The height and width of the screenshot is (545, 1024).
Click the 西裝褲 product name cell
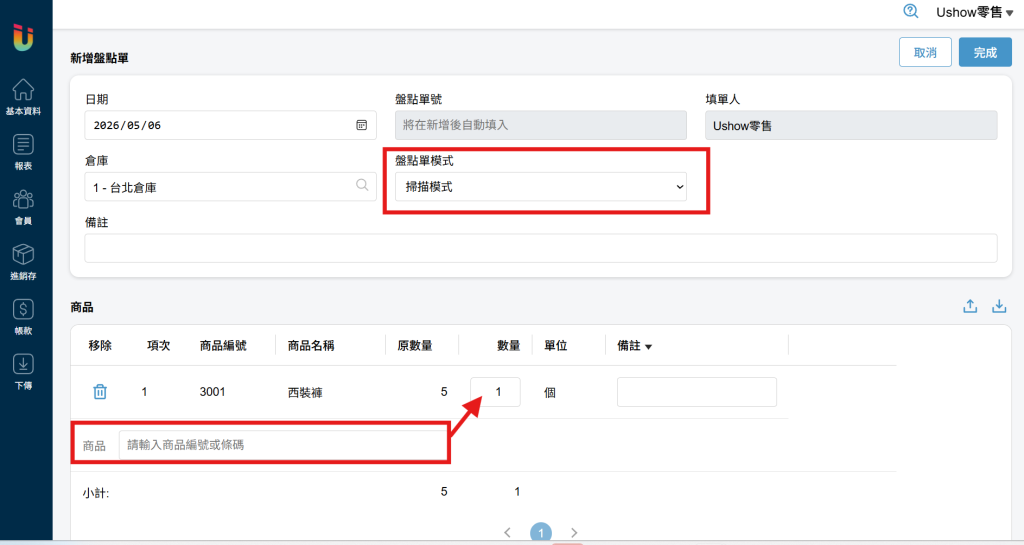tap(305, 392)
